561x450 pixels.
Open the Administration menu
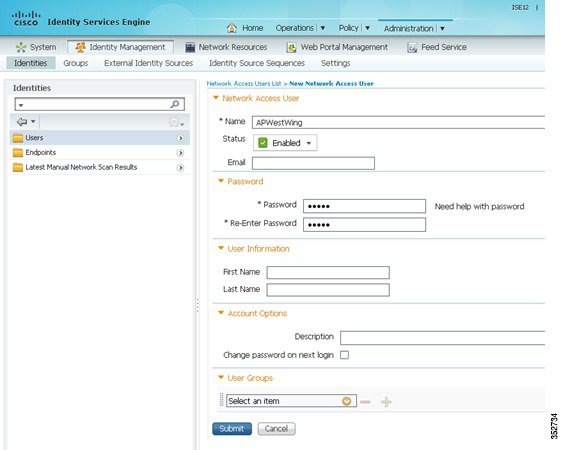[x=414, y=28]
